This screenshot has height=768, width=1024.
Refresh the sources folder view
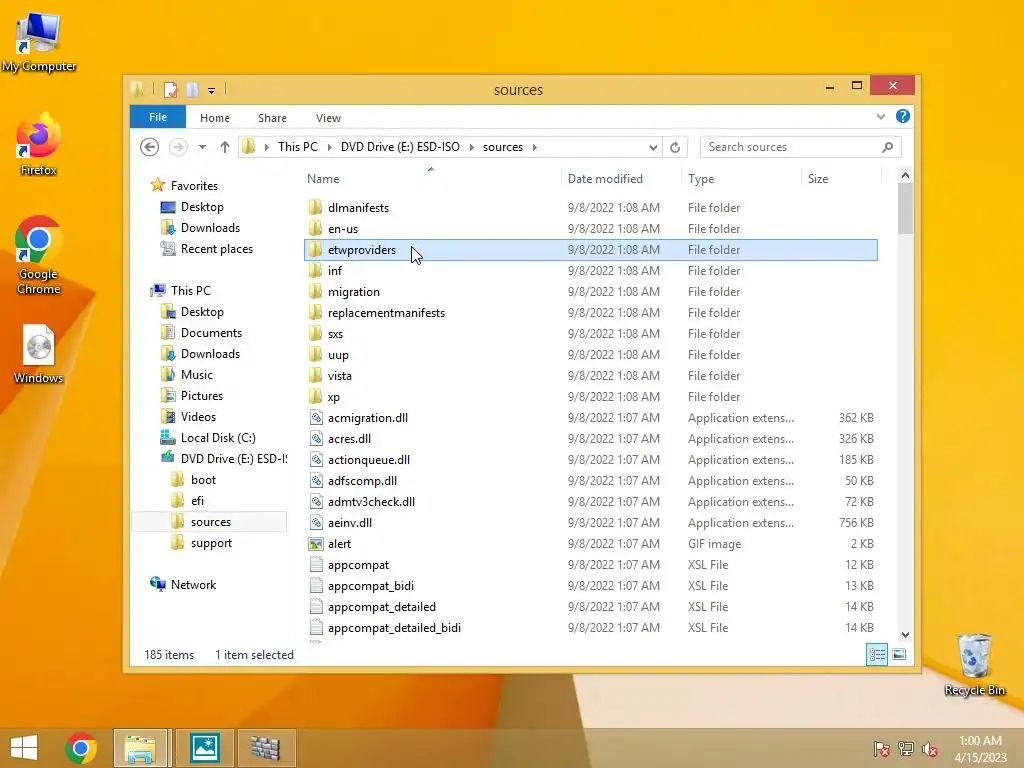coord(675,147)
